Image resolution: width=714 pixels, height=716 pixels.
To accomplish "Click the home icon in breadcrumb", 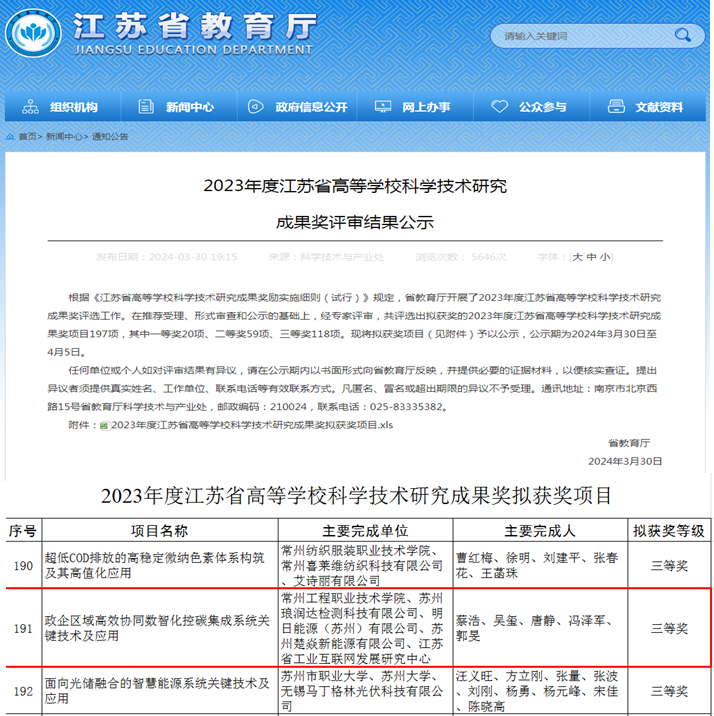I will coord(10,136).
